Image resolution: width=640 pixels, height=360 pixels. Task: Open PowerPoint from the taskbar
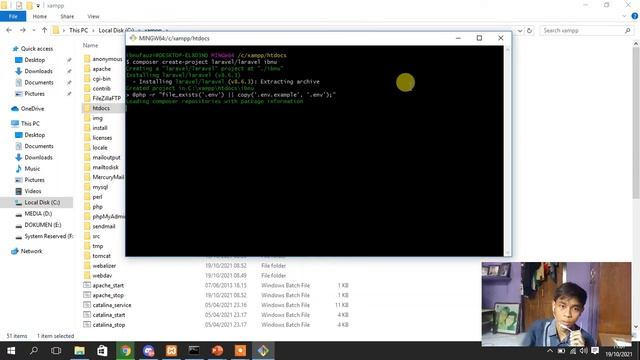point(217,351)
